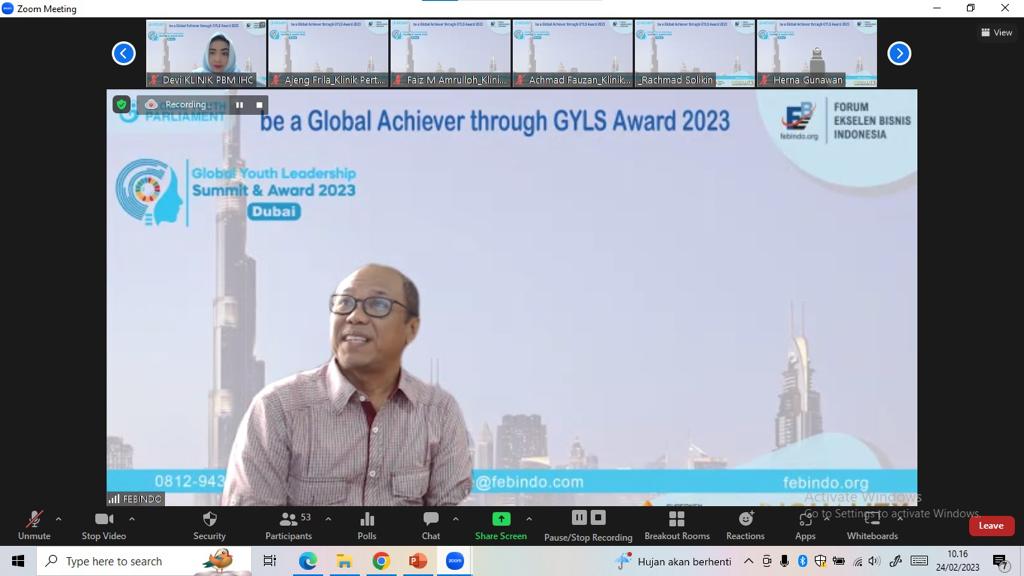
Task: Open the Apps panel
Action: click(x=805, y=526)
